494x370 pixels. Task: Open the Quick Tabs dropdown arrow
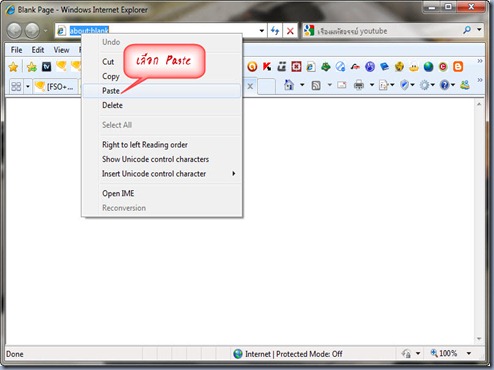click(x=28, y=87)
